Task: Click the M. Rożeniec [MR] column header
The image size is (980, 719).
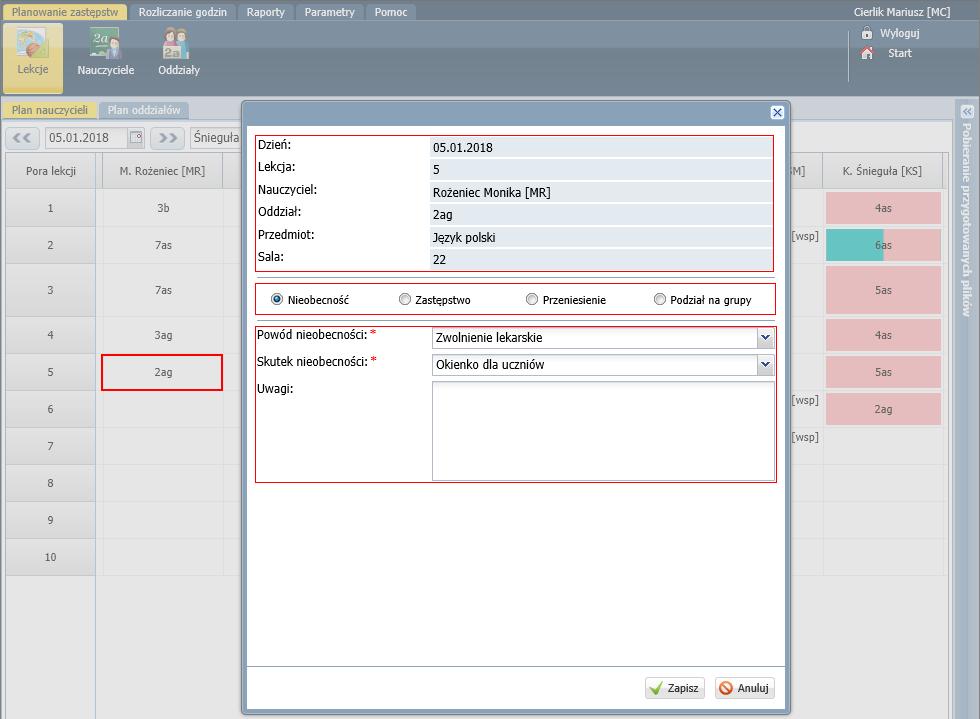Action: click(162, 171)
